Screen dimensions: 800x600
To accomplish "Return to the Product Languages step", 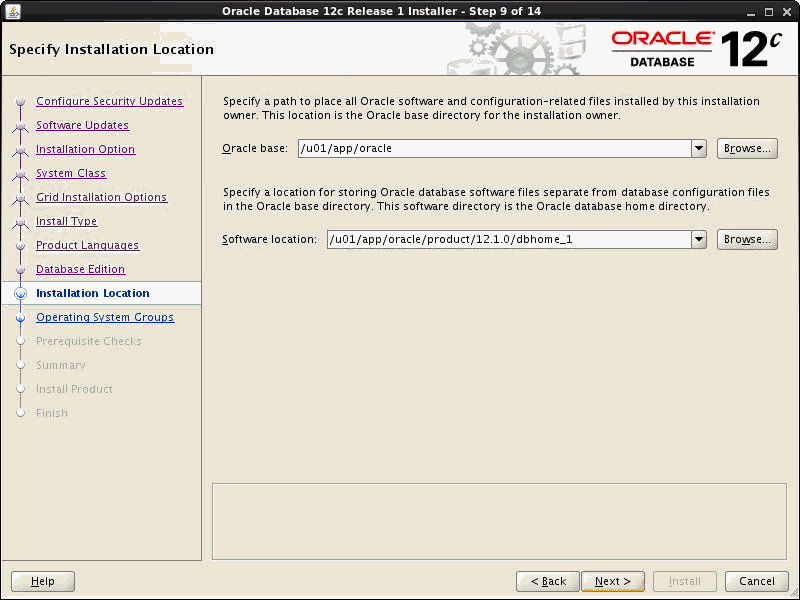I will click(x=88, y=245).
